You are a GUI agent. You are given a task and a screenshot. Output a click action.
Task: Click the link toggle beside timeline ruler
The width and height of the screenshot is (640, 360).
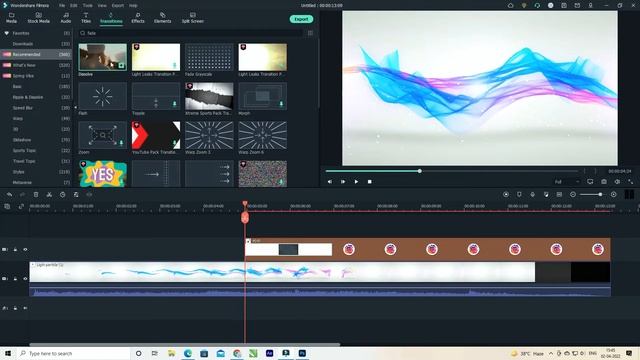point(21,207)
